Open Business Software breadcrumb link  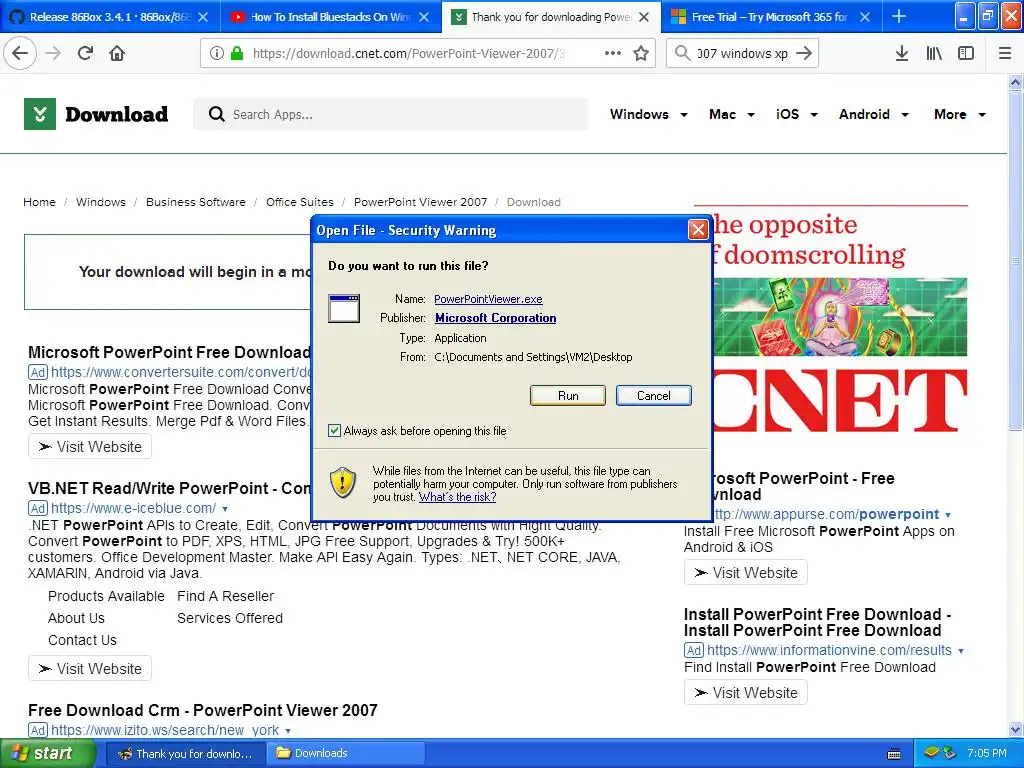pyautogui.click(x=195, y=202)
